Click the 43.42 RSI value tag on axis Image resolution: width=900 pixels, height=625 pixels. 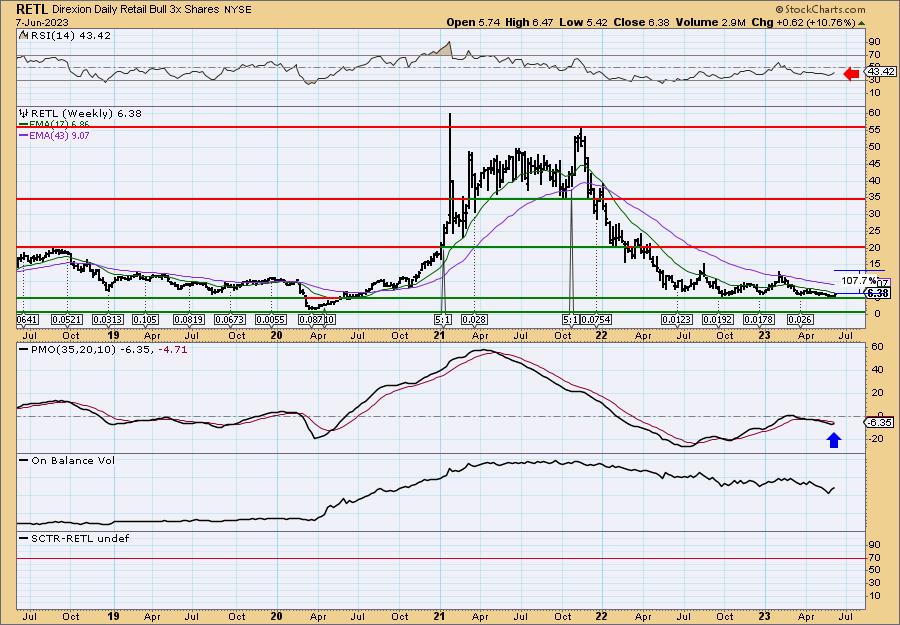click(879, 72)
